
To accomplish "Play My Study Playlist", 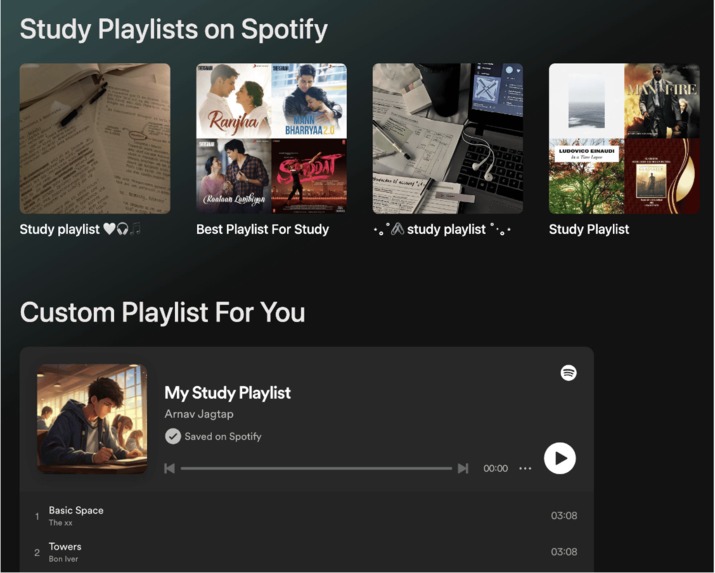I will tap(560, 458).
